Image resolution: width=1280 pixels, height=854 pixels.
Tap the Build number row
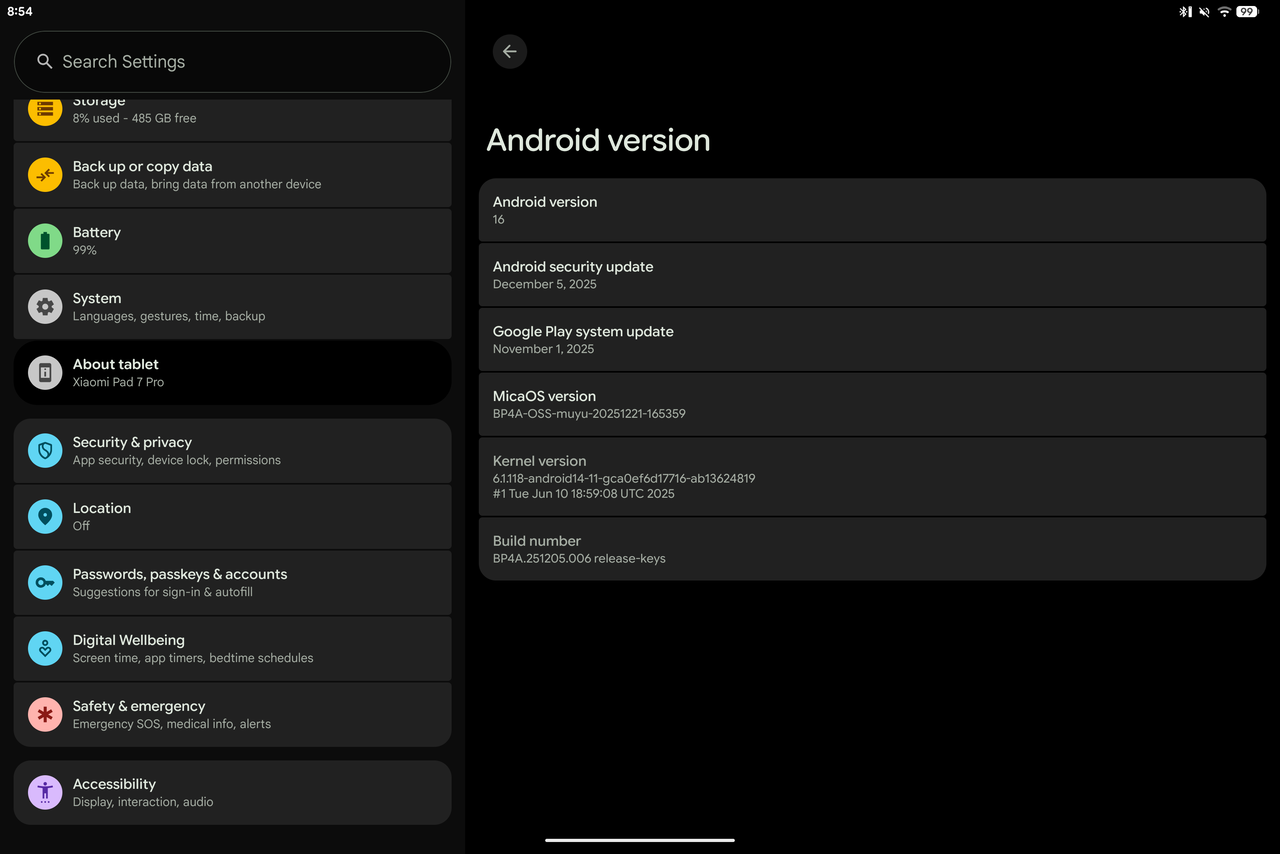[872, 549]
